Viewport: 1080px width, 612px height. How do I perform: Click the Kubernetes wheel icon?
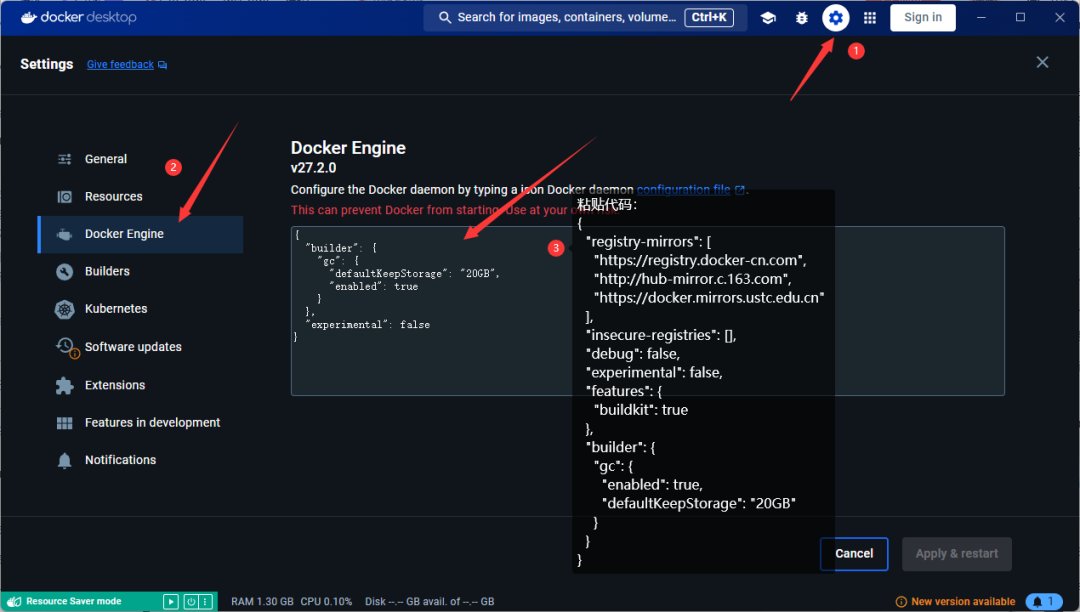65,310
